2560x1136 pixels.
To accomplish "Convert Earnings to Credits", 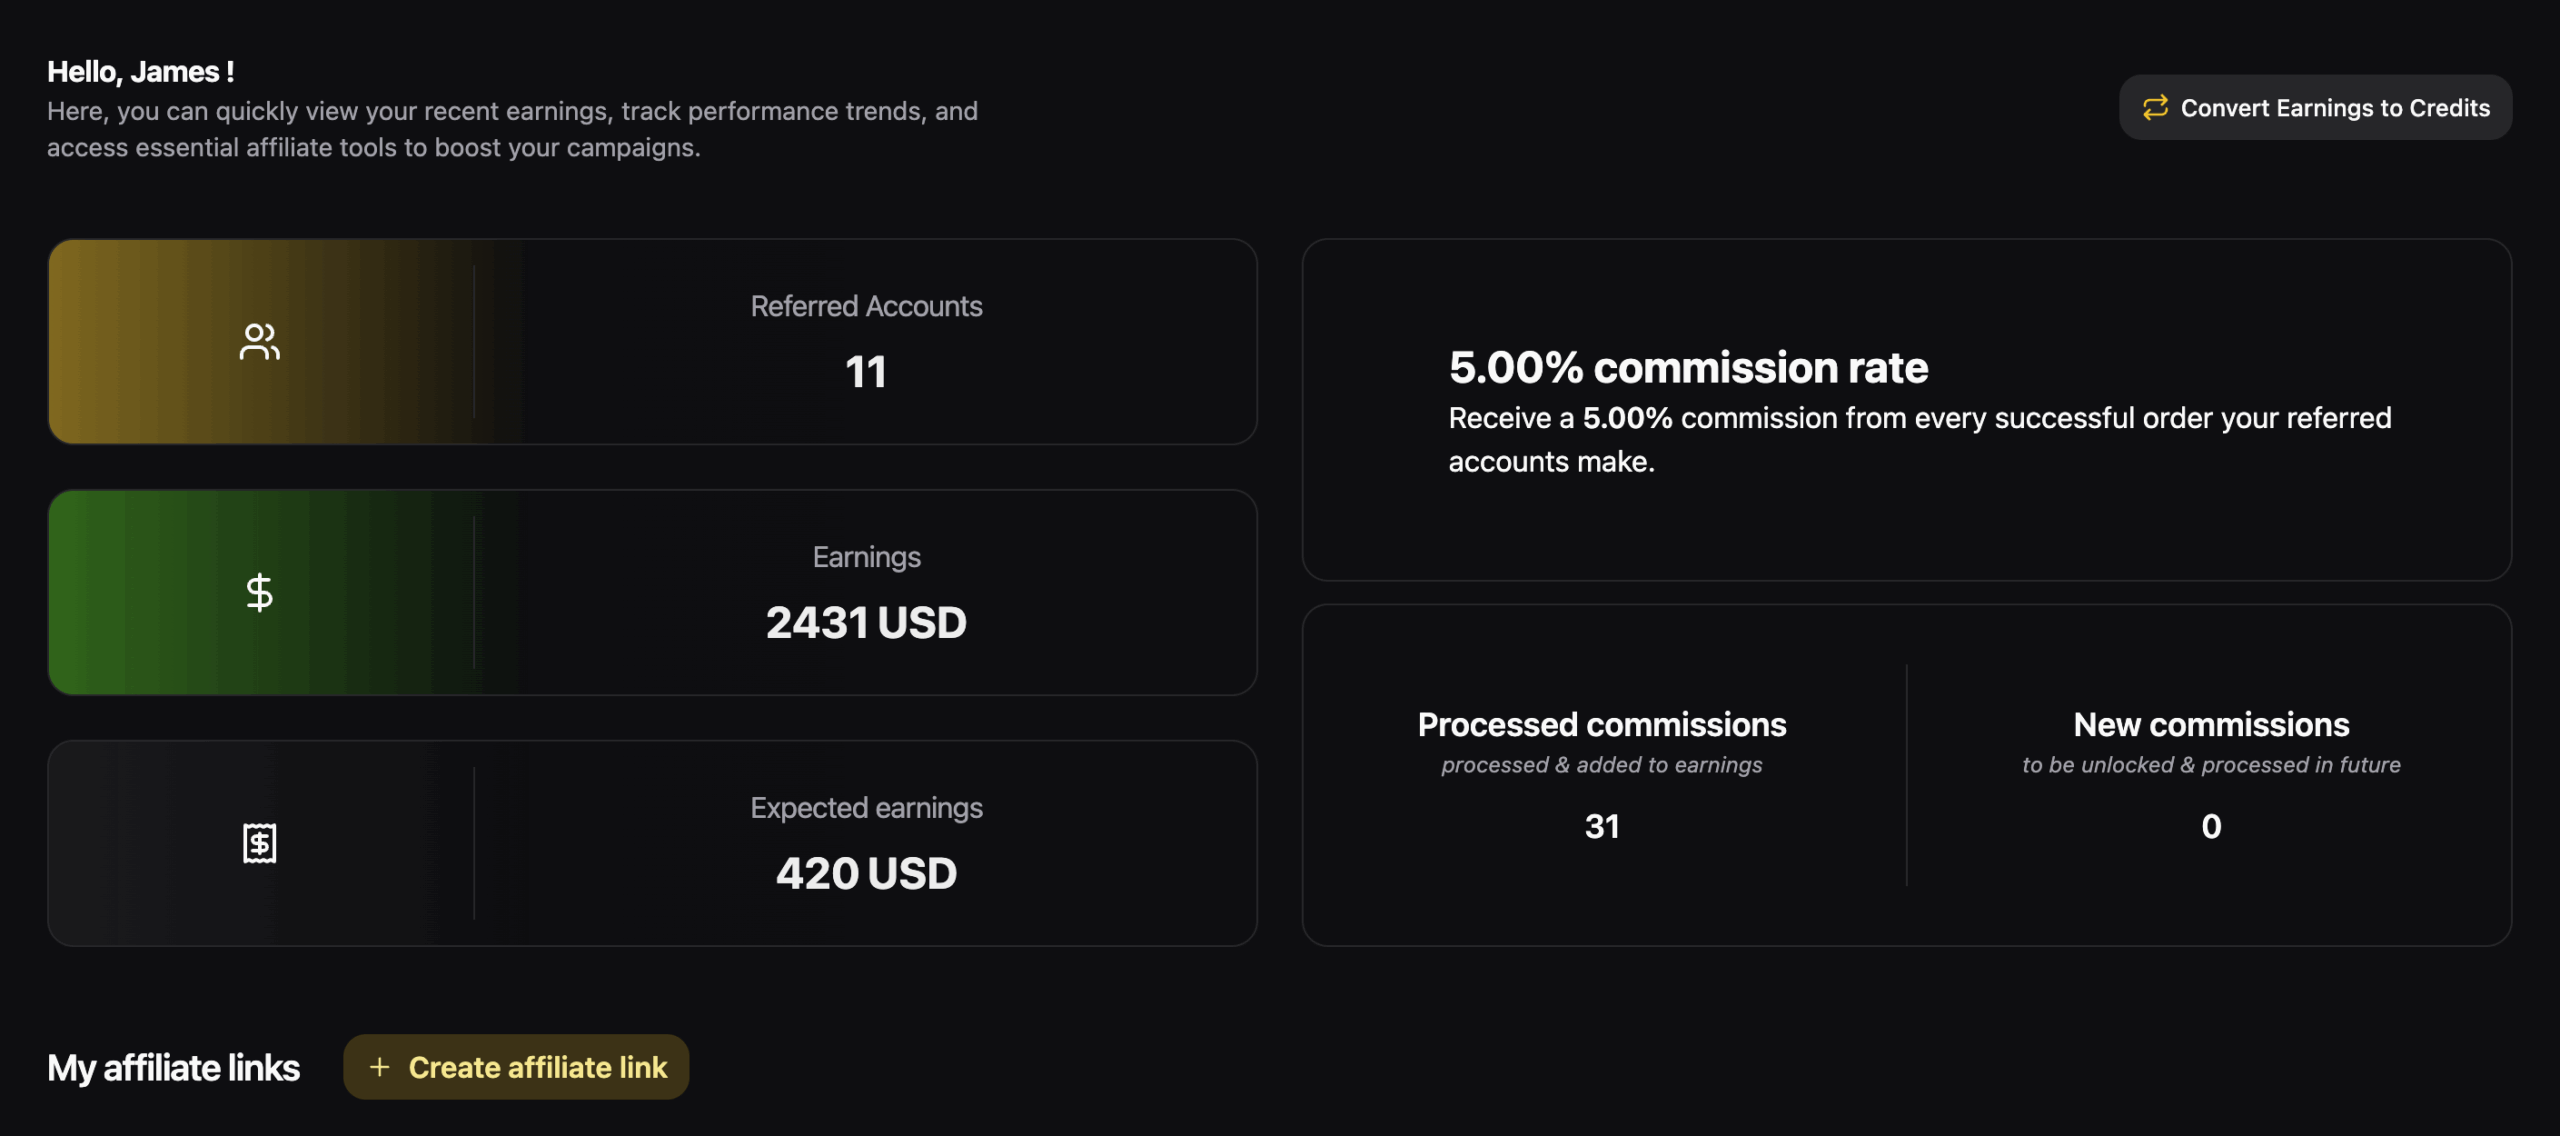I will (2315, 107).
